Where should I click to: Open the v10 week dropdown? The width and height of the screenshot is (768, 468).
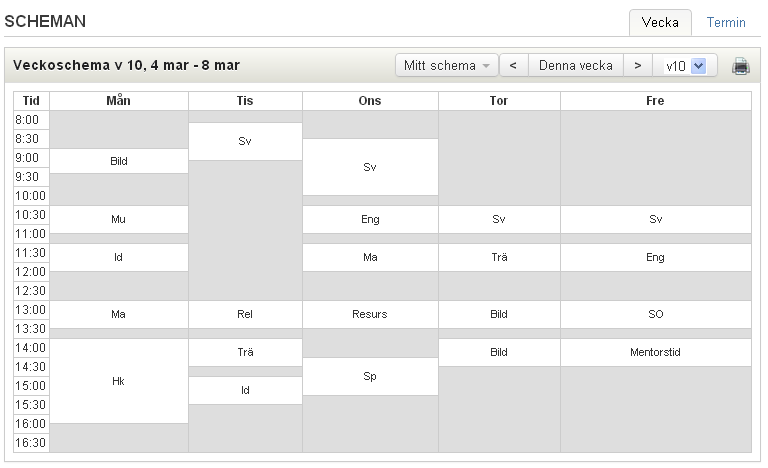click(685, 66)
